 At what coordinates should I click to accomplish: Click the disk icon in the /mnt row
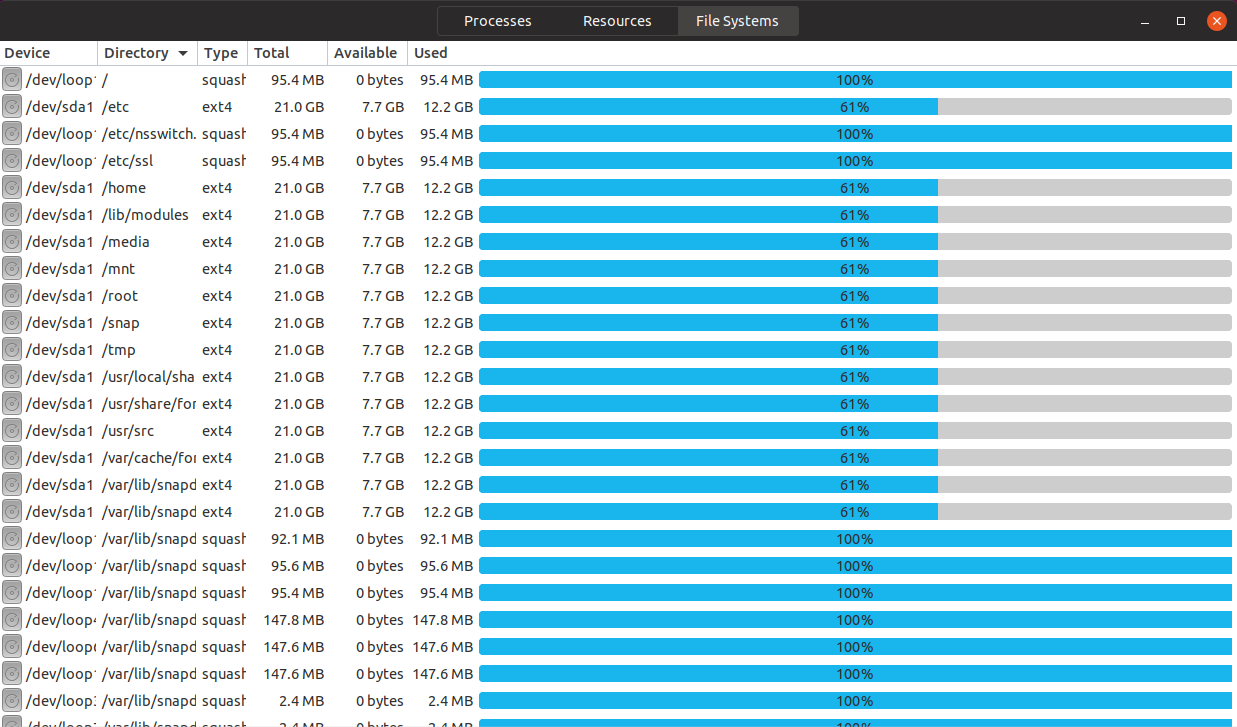point(12,269)
